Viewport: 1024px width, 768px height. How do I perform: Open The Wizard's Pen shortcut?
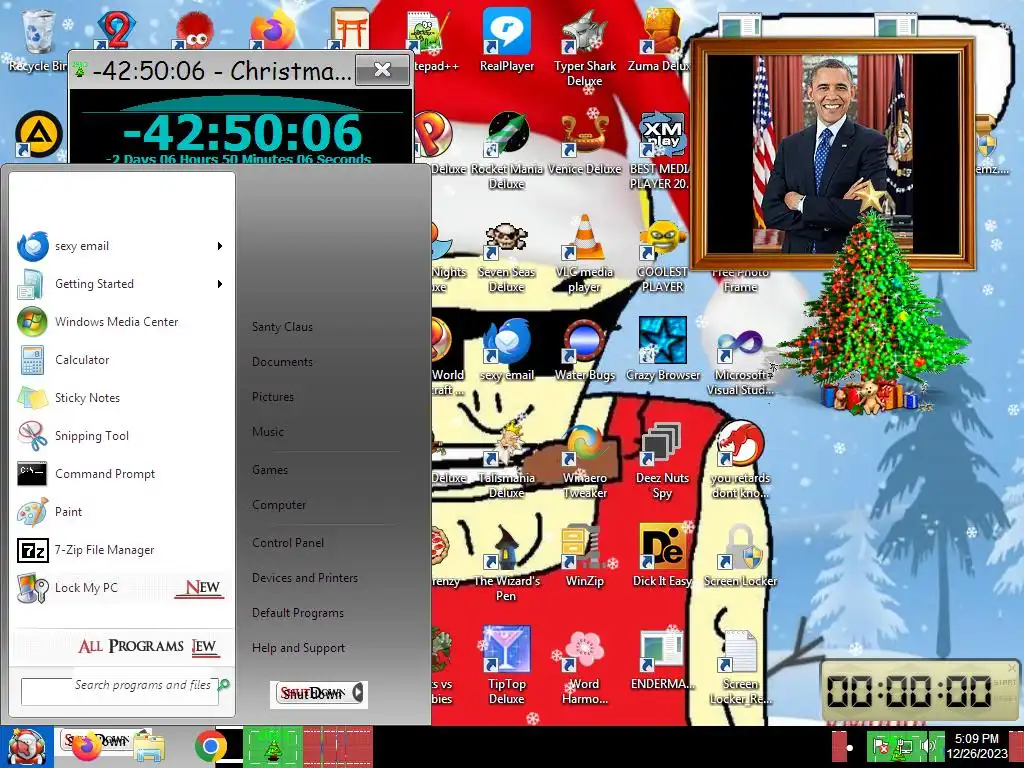(x=507, y=563)
